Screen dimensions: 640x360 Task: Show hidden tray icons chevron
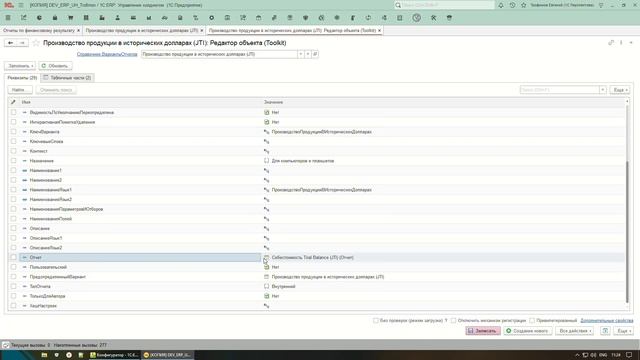tap(577, 355)
